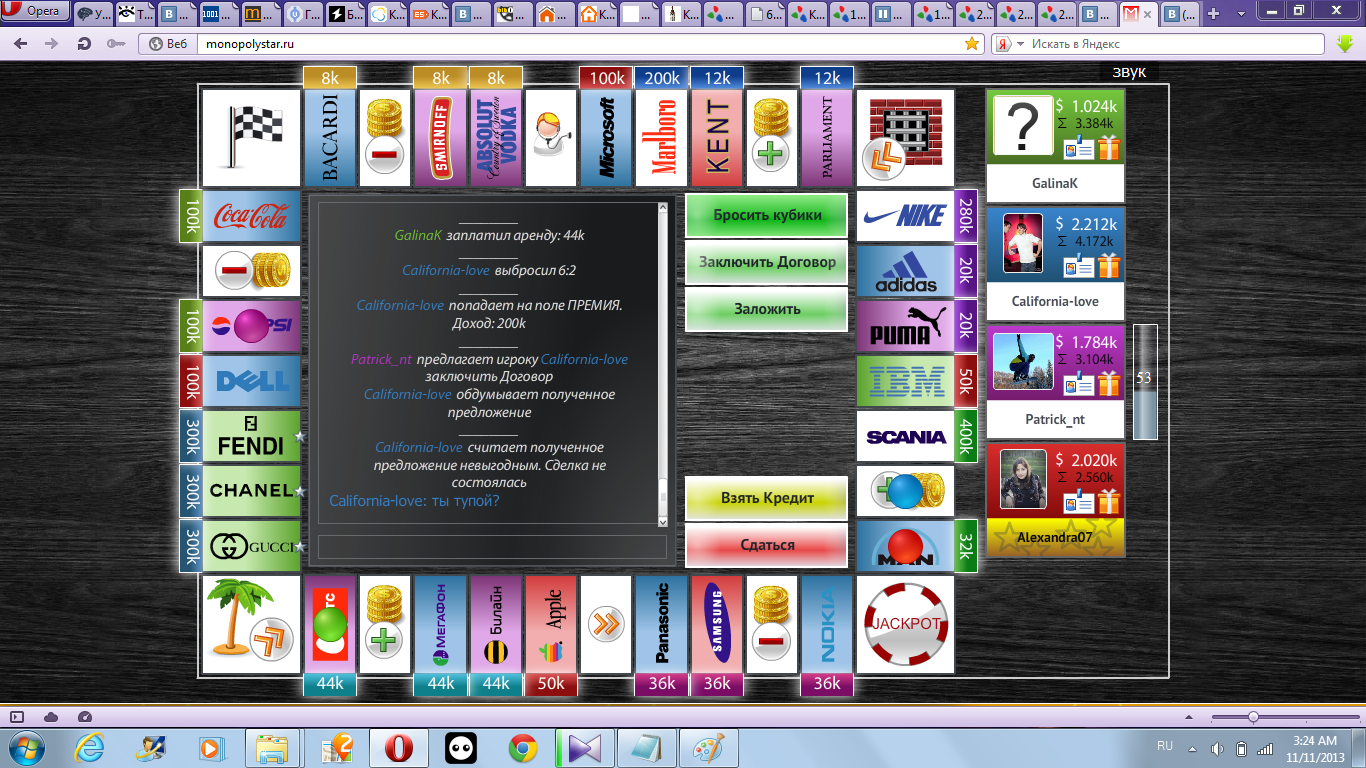The width and height of the screenshot is (1366, 768).
Task: Click the browser back arrow
Action: pos(21,44)
